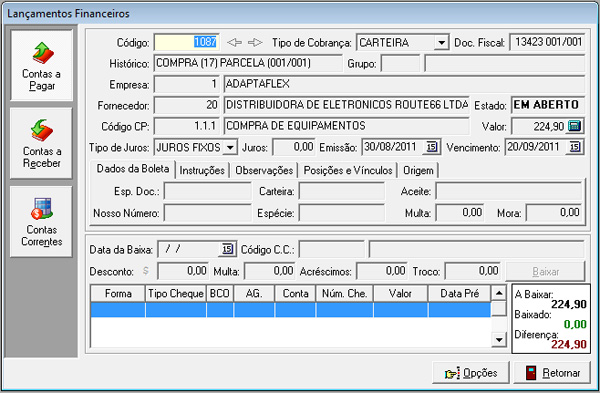Open calendar picker for Data da Baixa
The height and width of the screenshot is (393, 600).
(227, 249)
